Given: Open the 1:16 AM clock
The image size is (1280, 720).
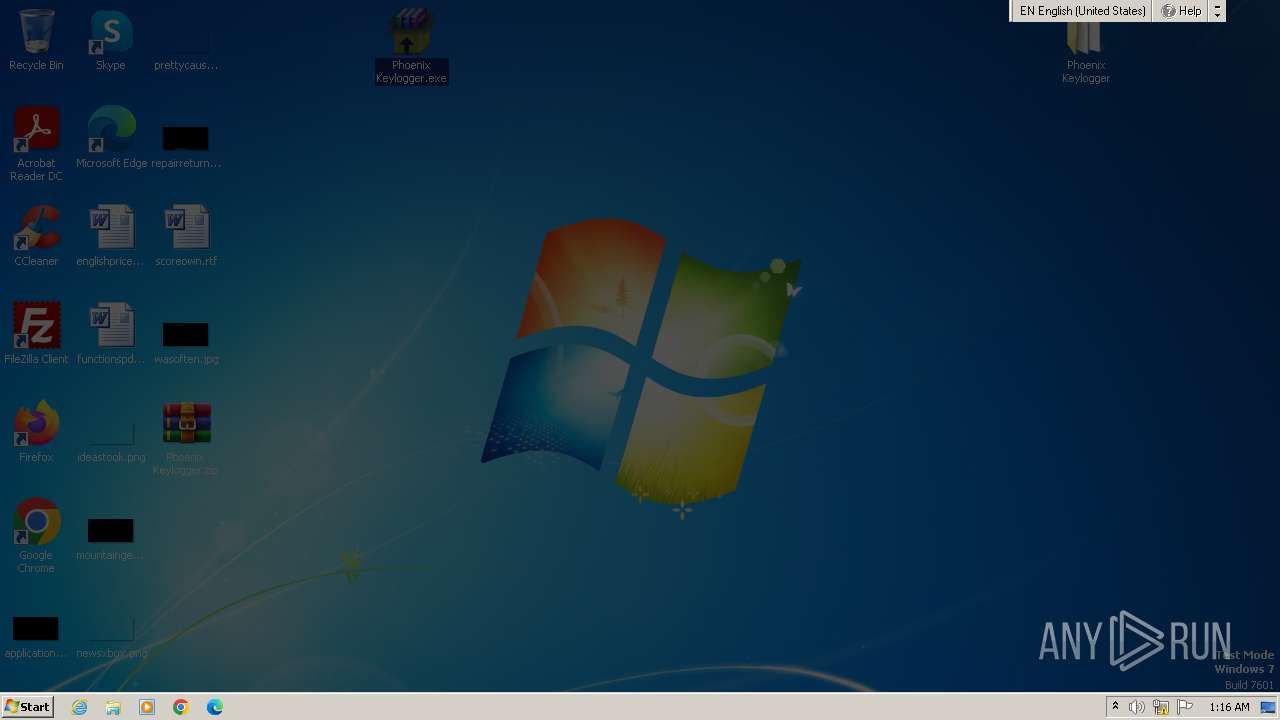Looking at the screenshot, I should coord(1229,707).
